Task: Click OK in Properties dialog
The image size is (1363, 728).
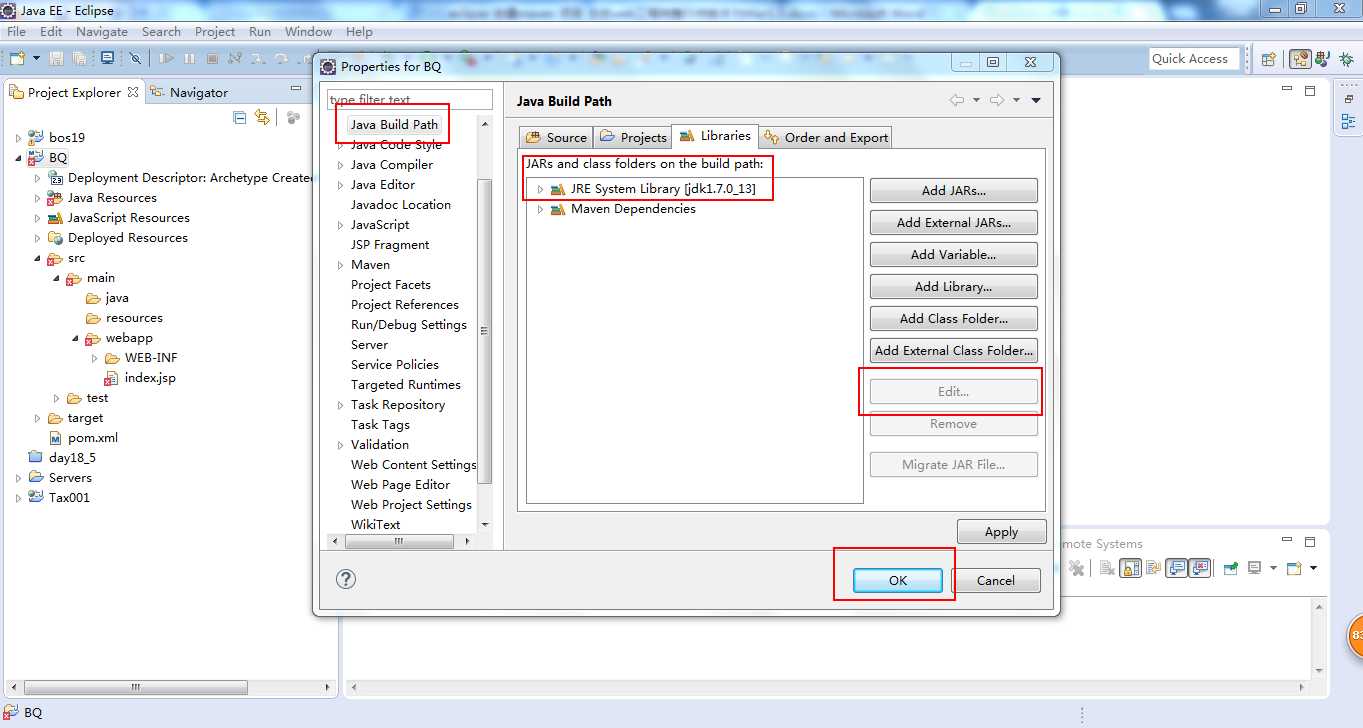Action: 897,580
